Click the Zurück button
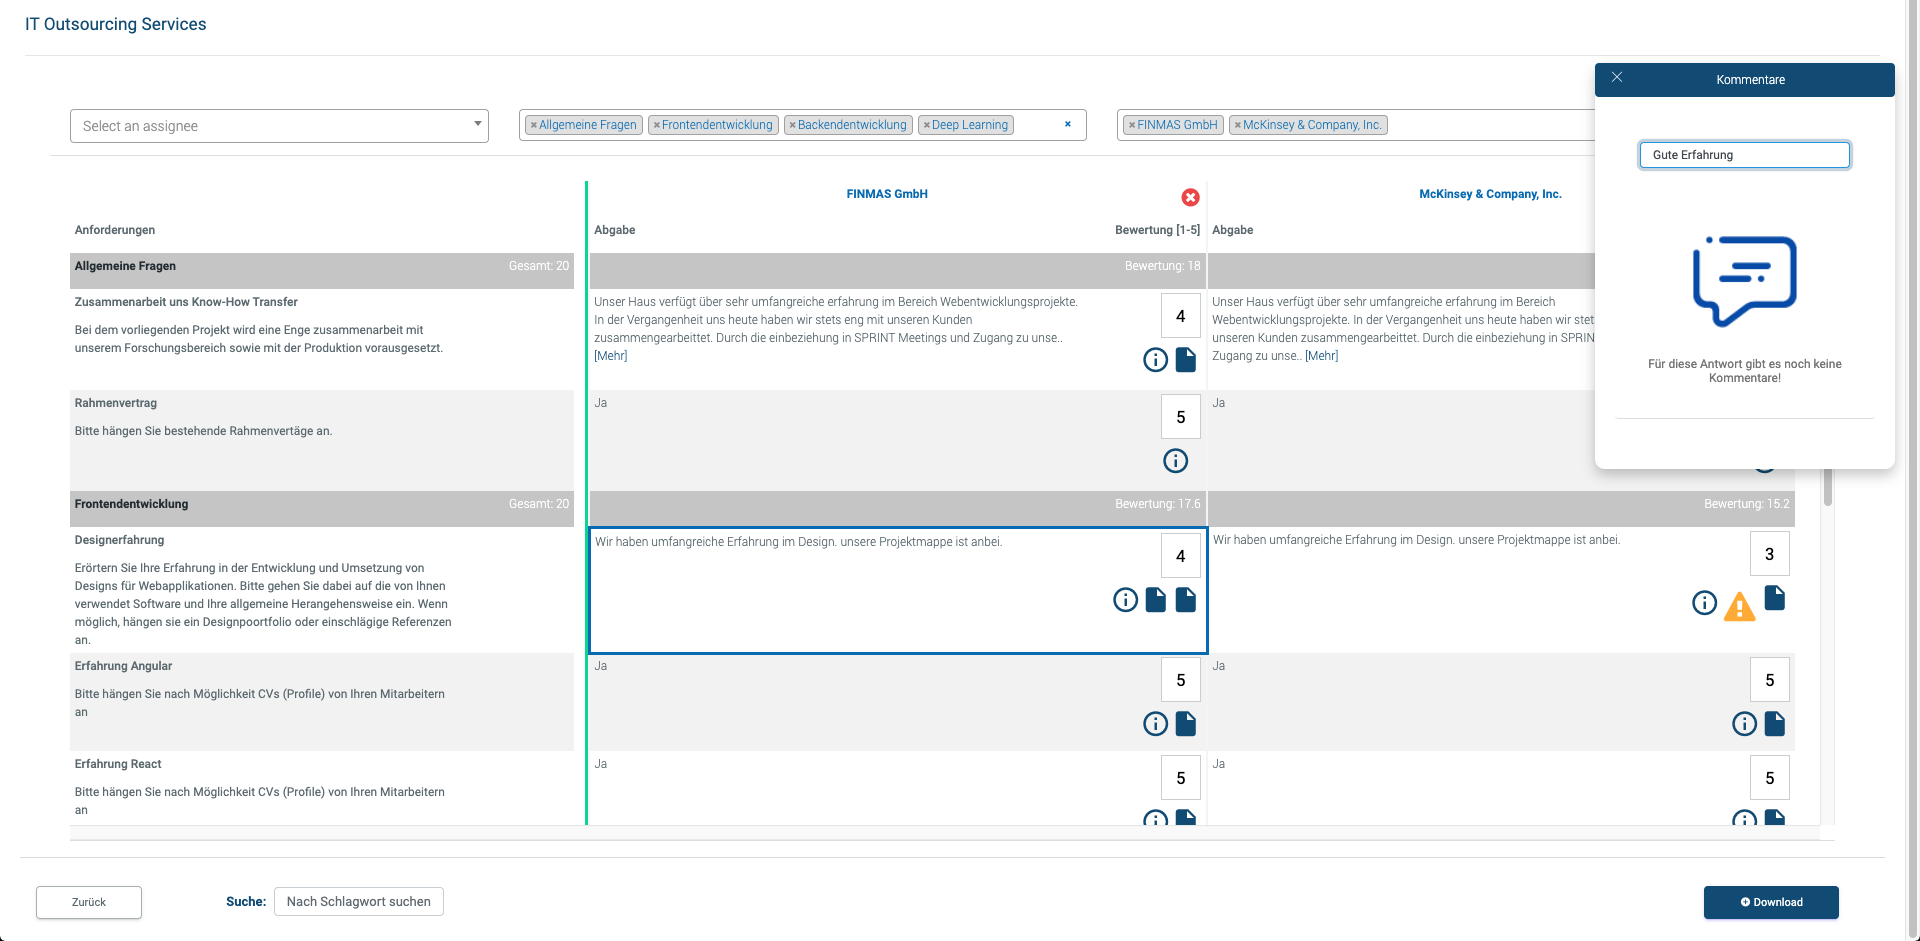The width and height of the screenshot is (1920, 941). point(89,902)
